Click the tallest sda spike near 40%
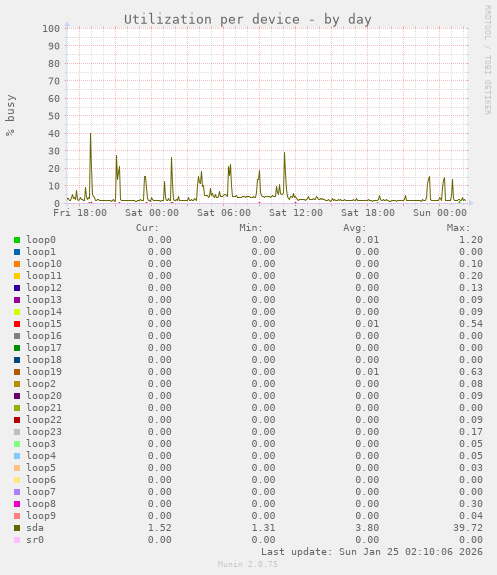 pos(91,134)
